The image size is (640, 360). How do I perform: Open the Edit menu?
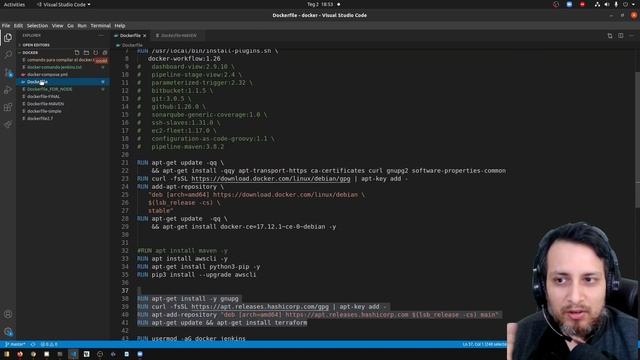click(x=18, y=26)
